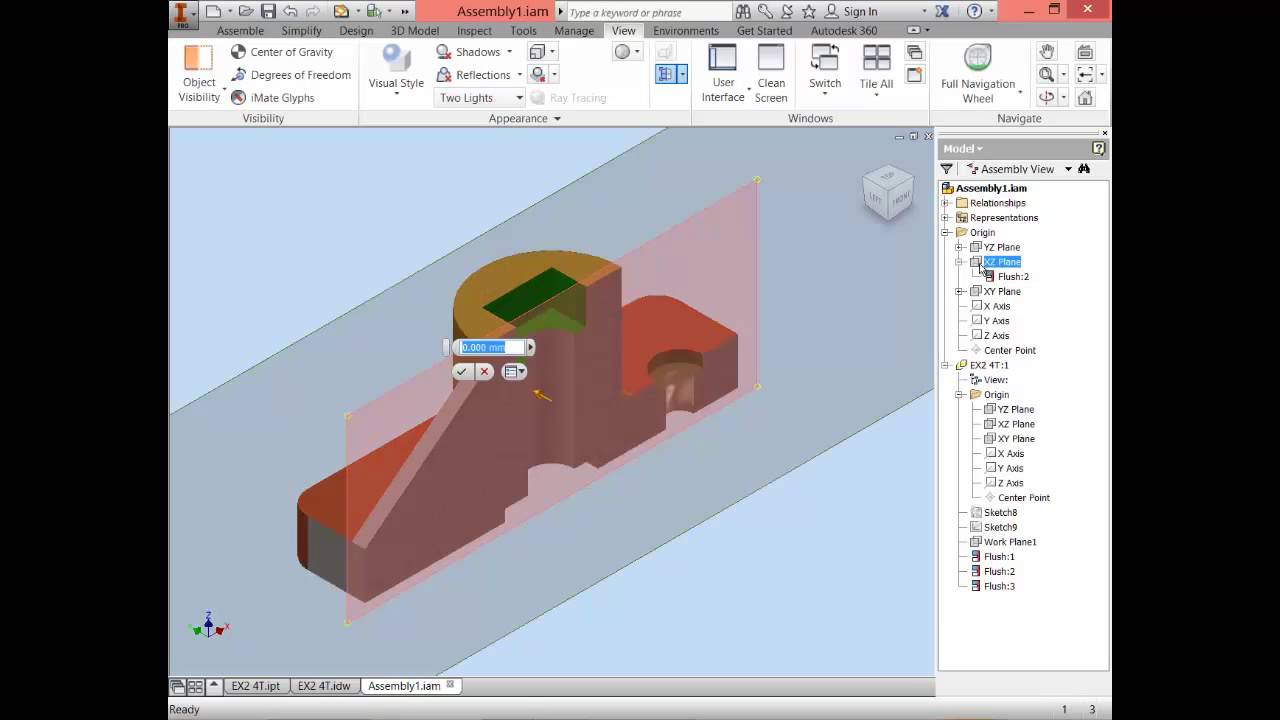
Task: Open the Help question mark icon
Action: click(974, 11)
